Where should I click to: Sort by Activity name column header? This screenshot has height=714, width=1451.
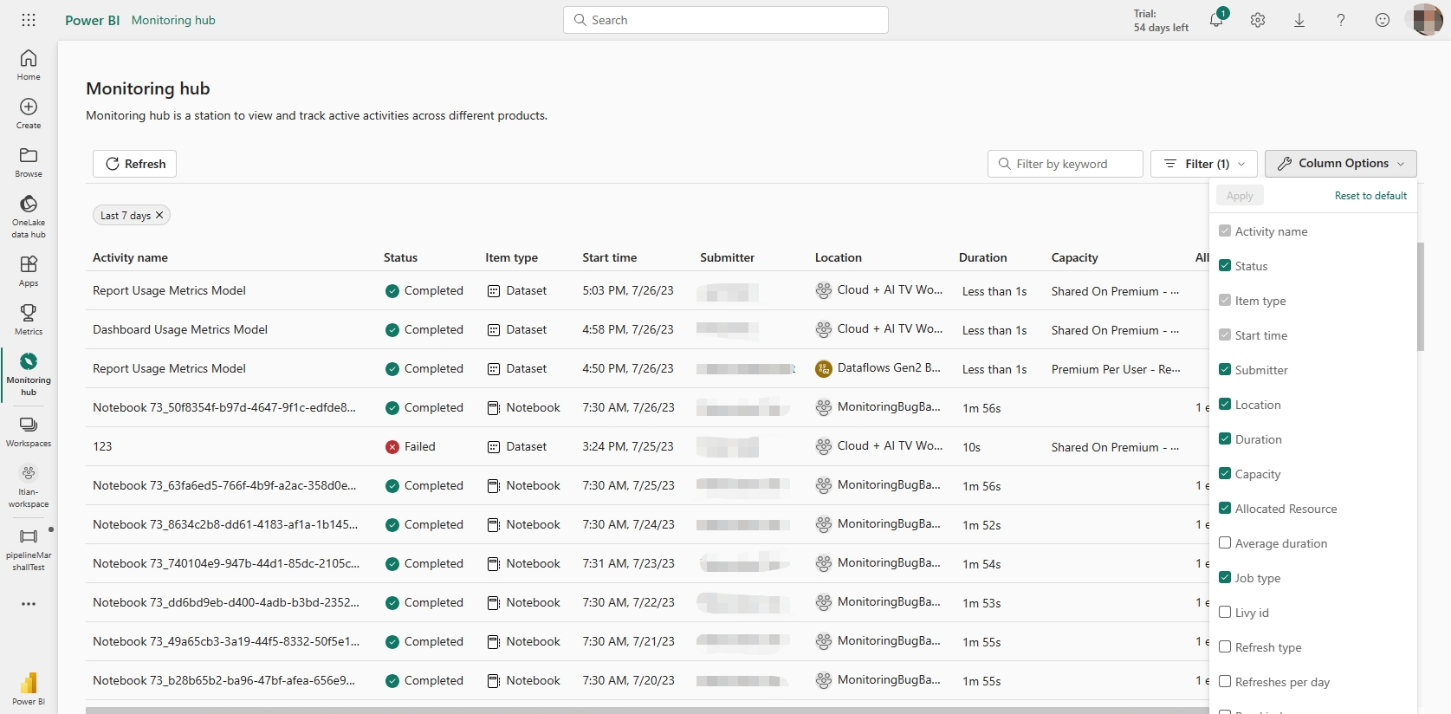click(x=130, y=258)
